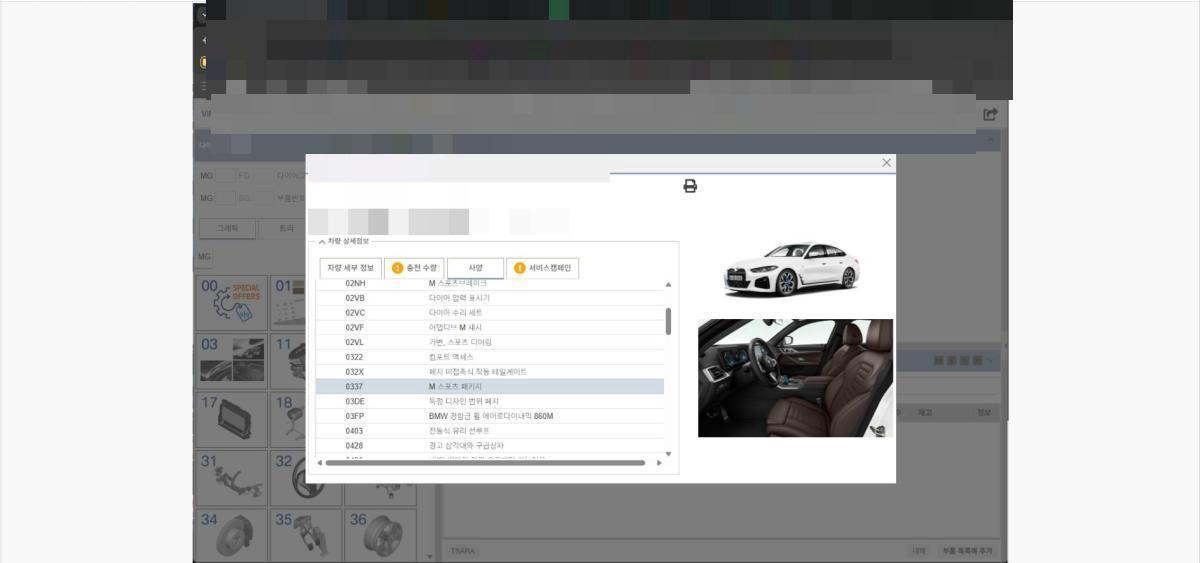
Task: Click the vertical scrollbar thumb in options list
Action: pos(668,321)
